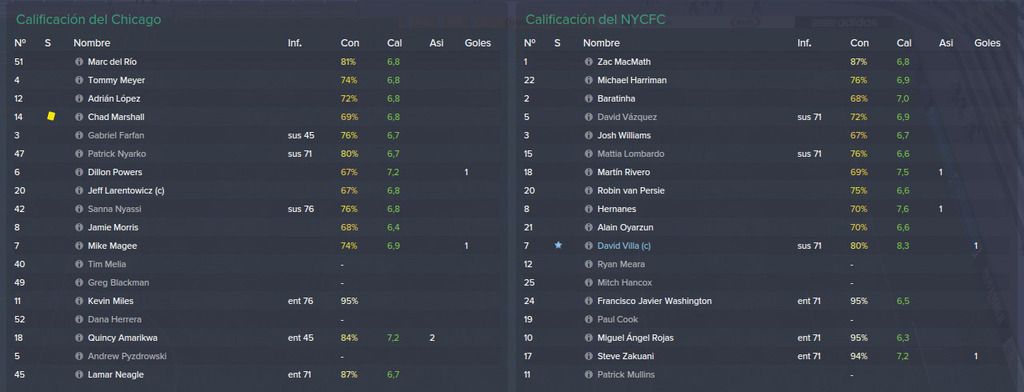Sort Chicago table by Cal column
This screenshot has height=392, width=1024.
394,43
